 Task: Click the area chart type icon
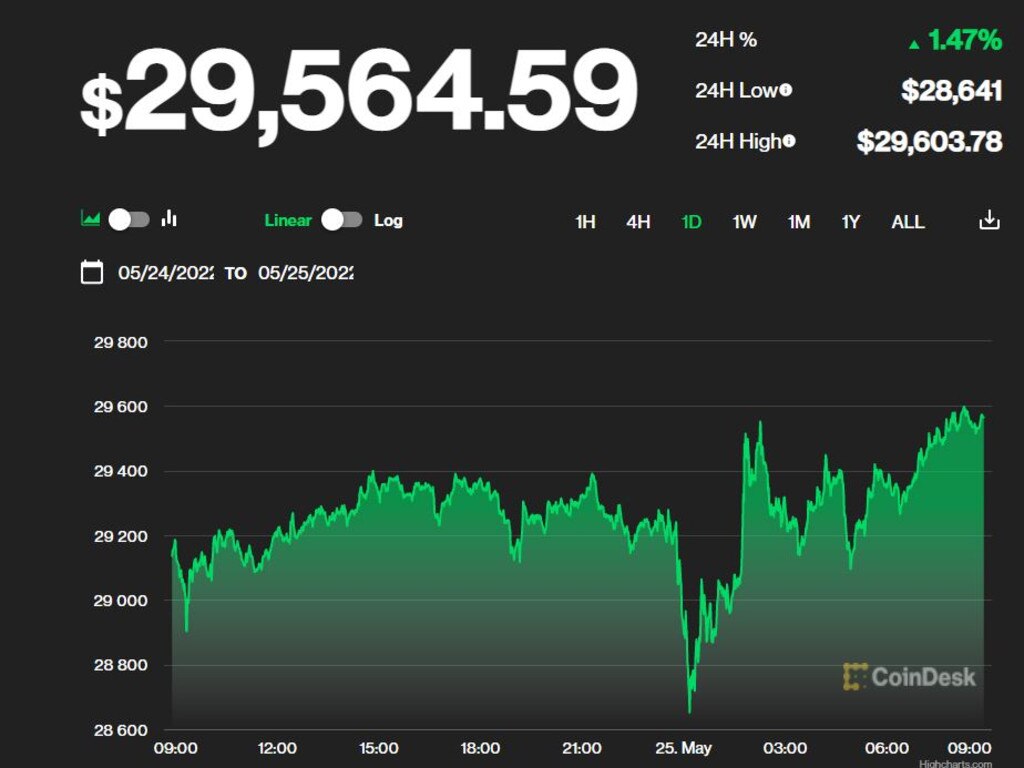coord(90,219)
